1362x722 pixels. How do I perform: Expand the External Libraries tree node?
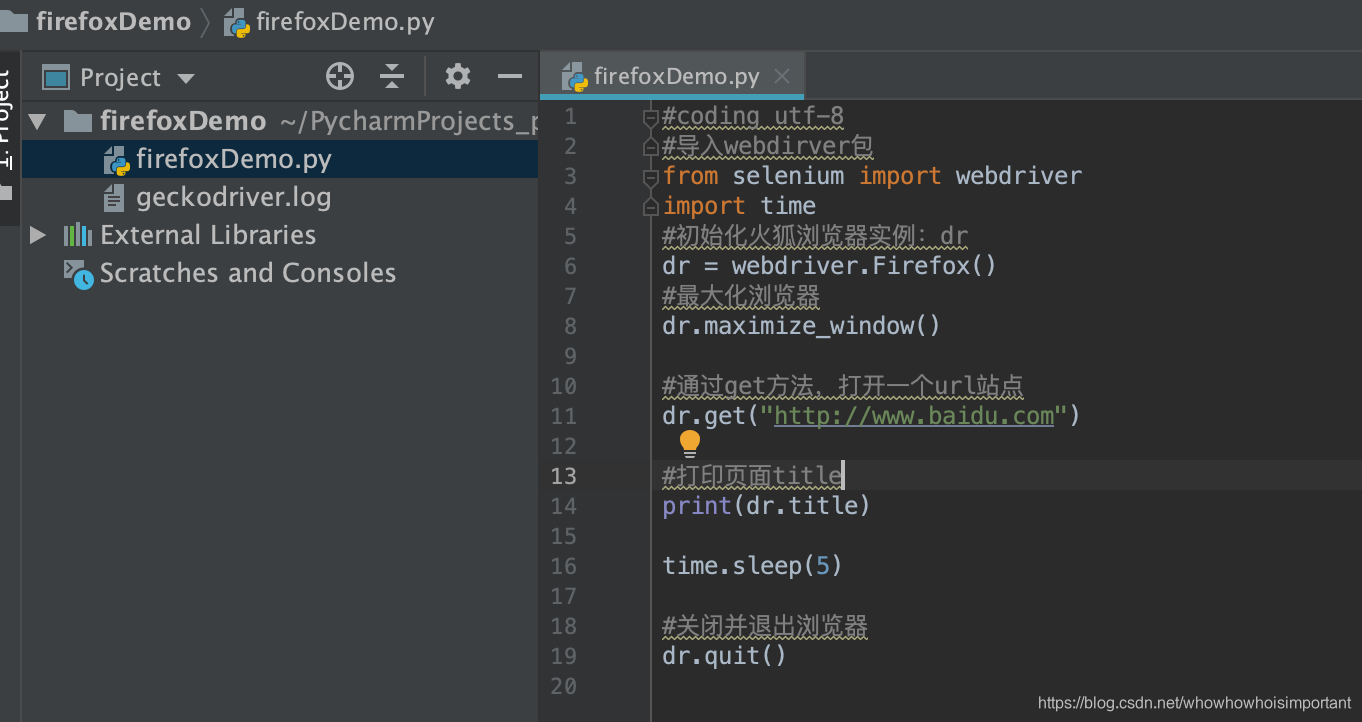[37, 235]
